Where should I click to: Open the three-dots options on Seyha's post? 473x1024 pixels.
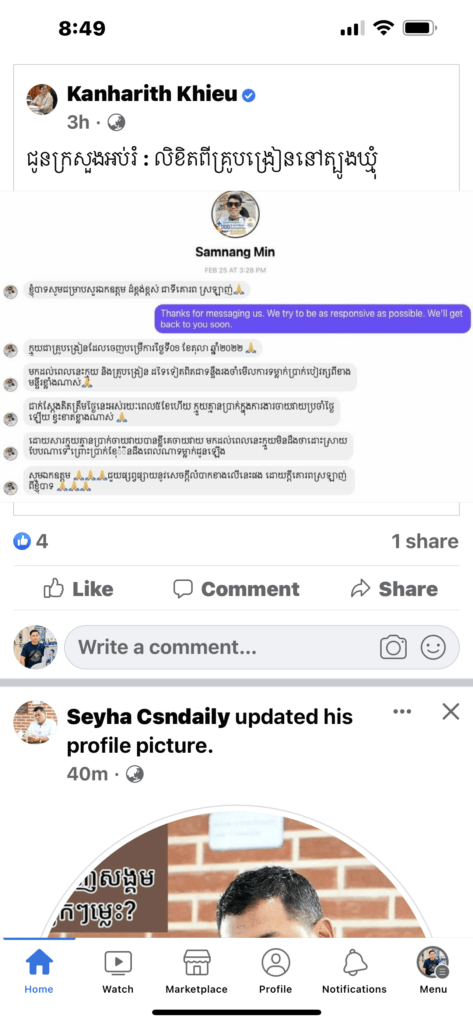(x=402, y=712)
